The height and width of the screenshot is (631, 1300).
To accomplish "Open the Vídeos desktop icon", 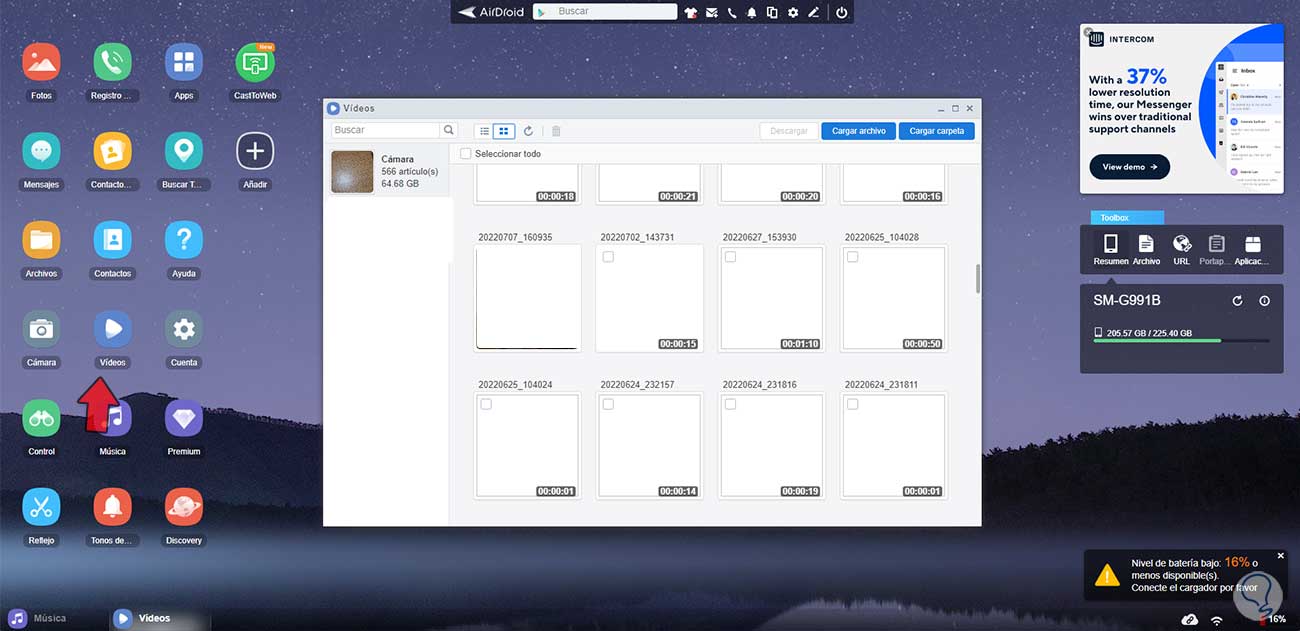I will [112, 329].
